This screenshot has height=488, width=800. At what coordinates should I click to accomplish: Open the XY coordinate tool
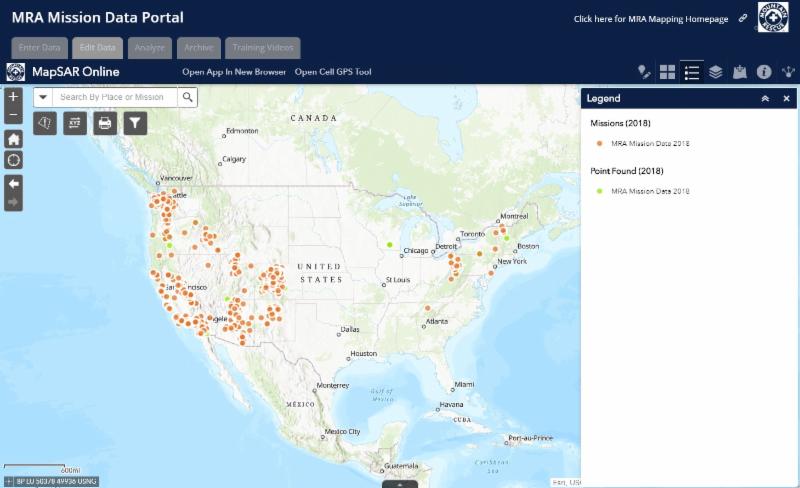(x=75, y=123)
